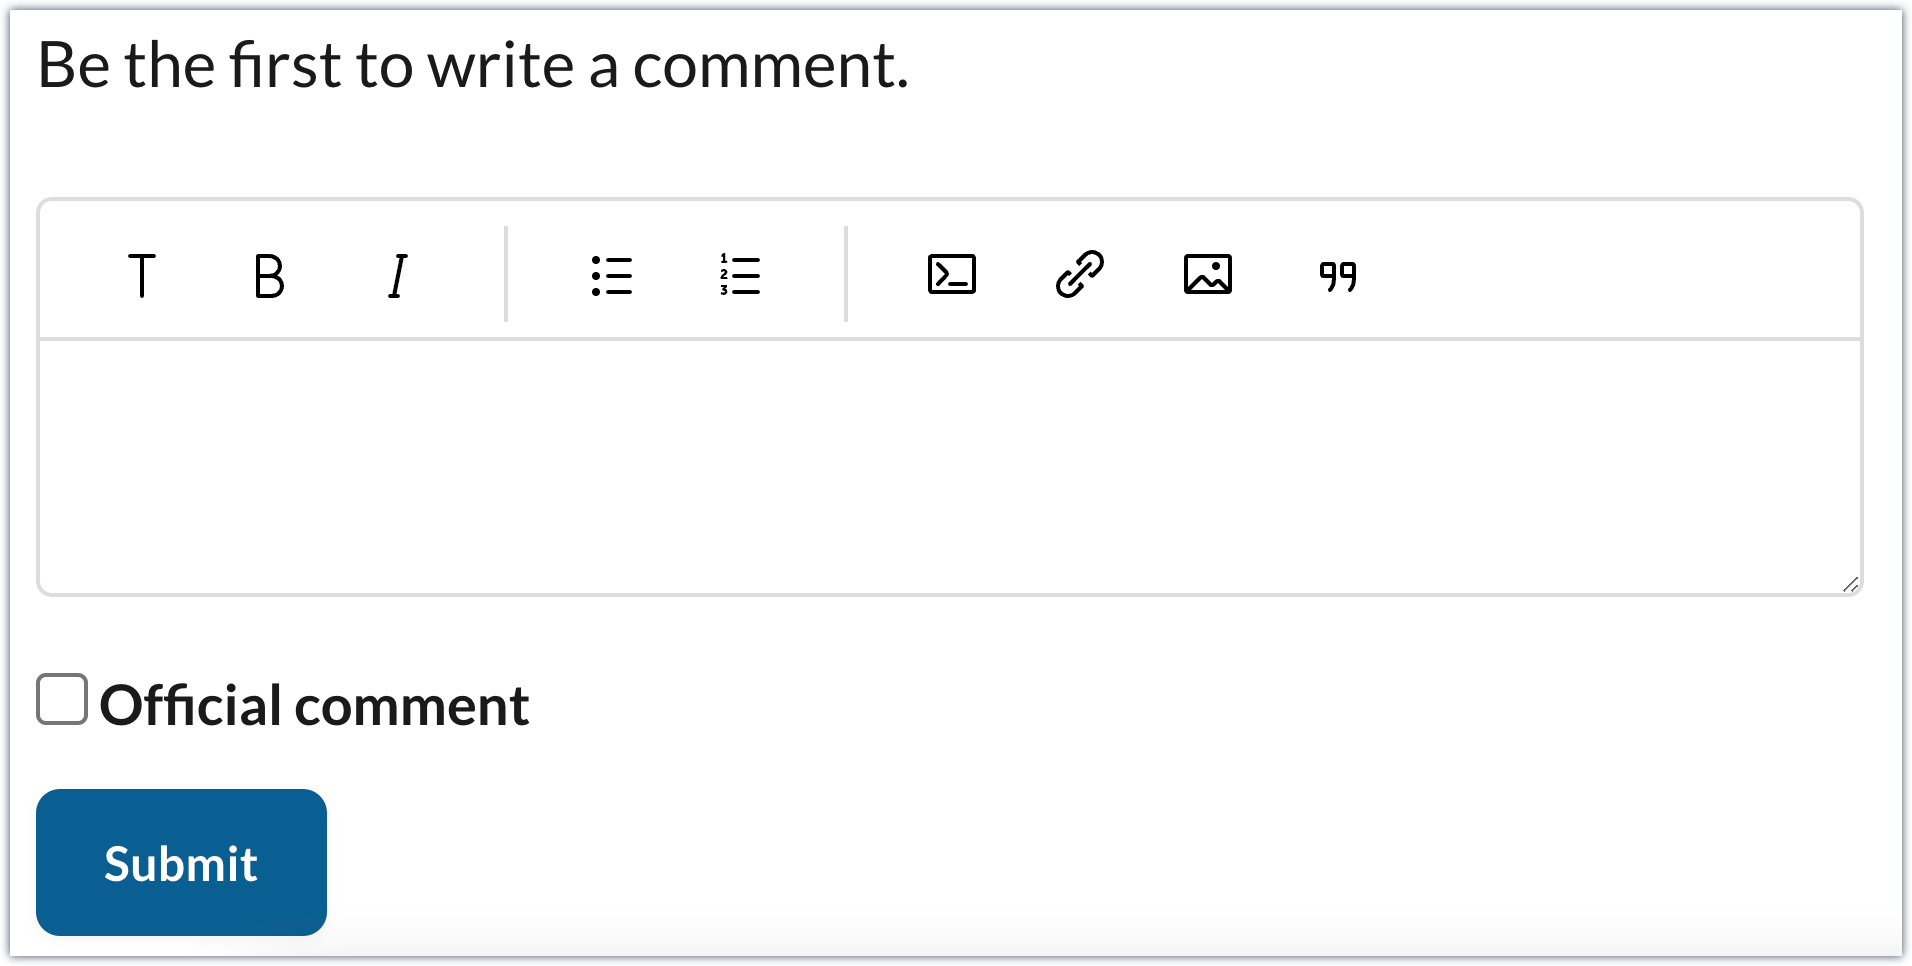
Task: Add a hyperlink with the link icon
Action: click(1080, 275)
